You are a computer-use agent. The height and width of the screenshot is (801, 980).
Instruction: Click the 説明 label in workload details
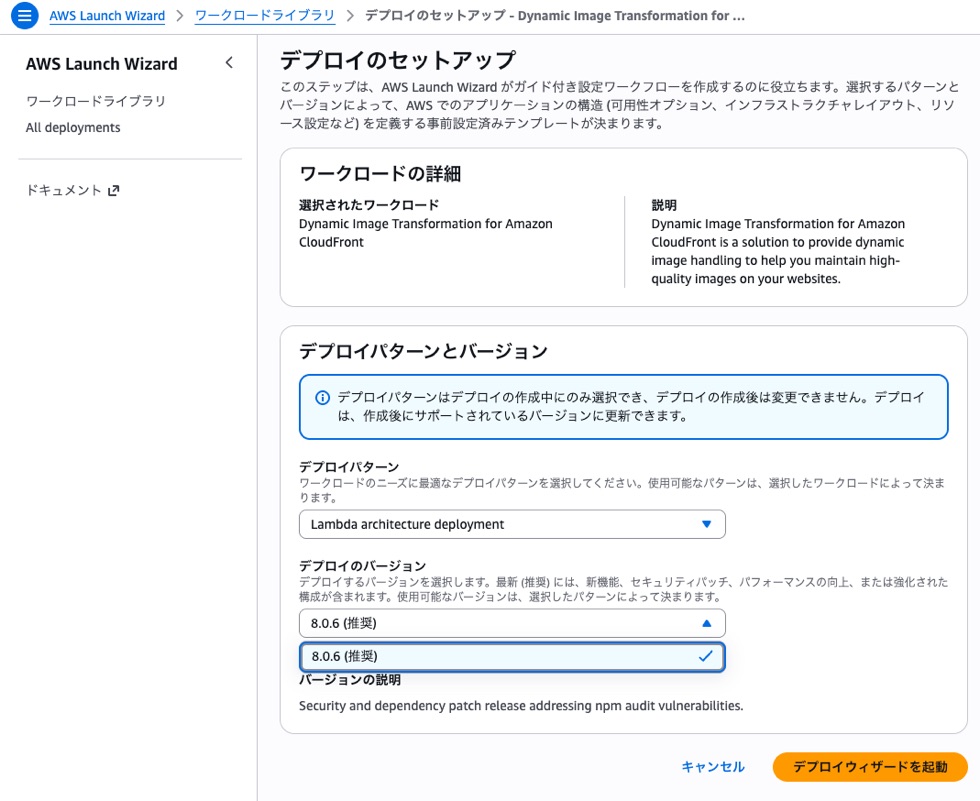(664, 205)
